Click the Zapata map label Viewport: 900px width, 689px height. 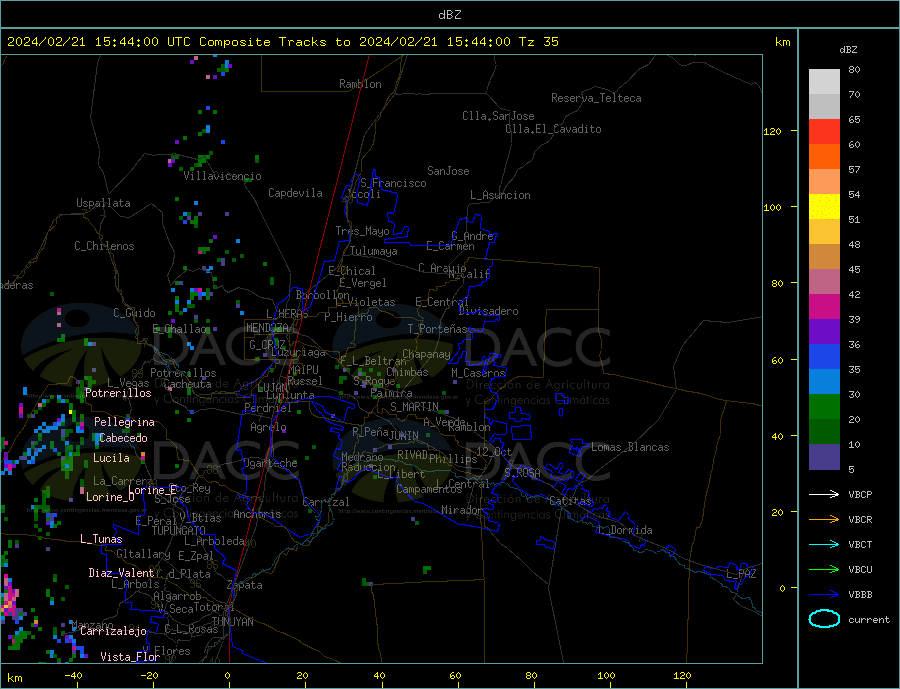(245, 586)
